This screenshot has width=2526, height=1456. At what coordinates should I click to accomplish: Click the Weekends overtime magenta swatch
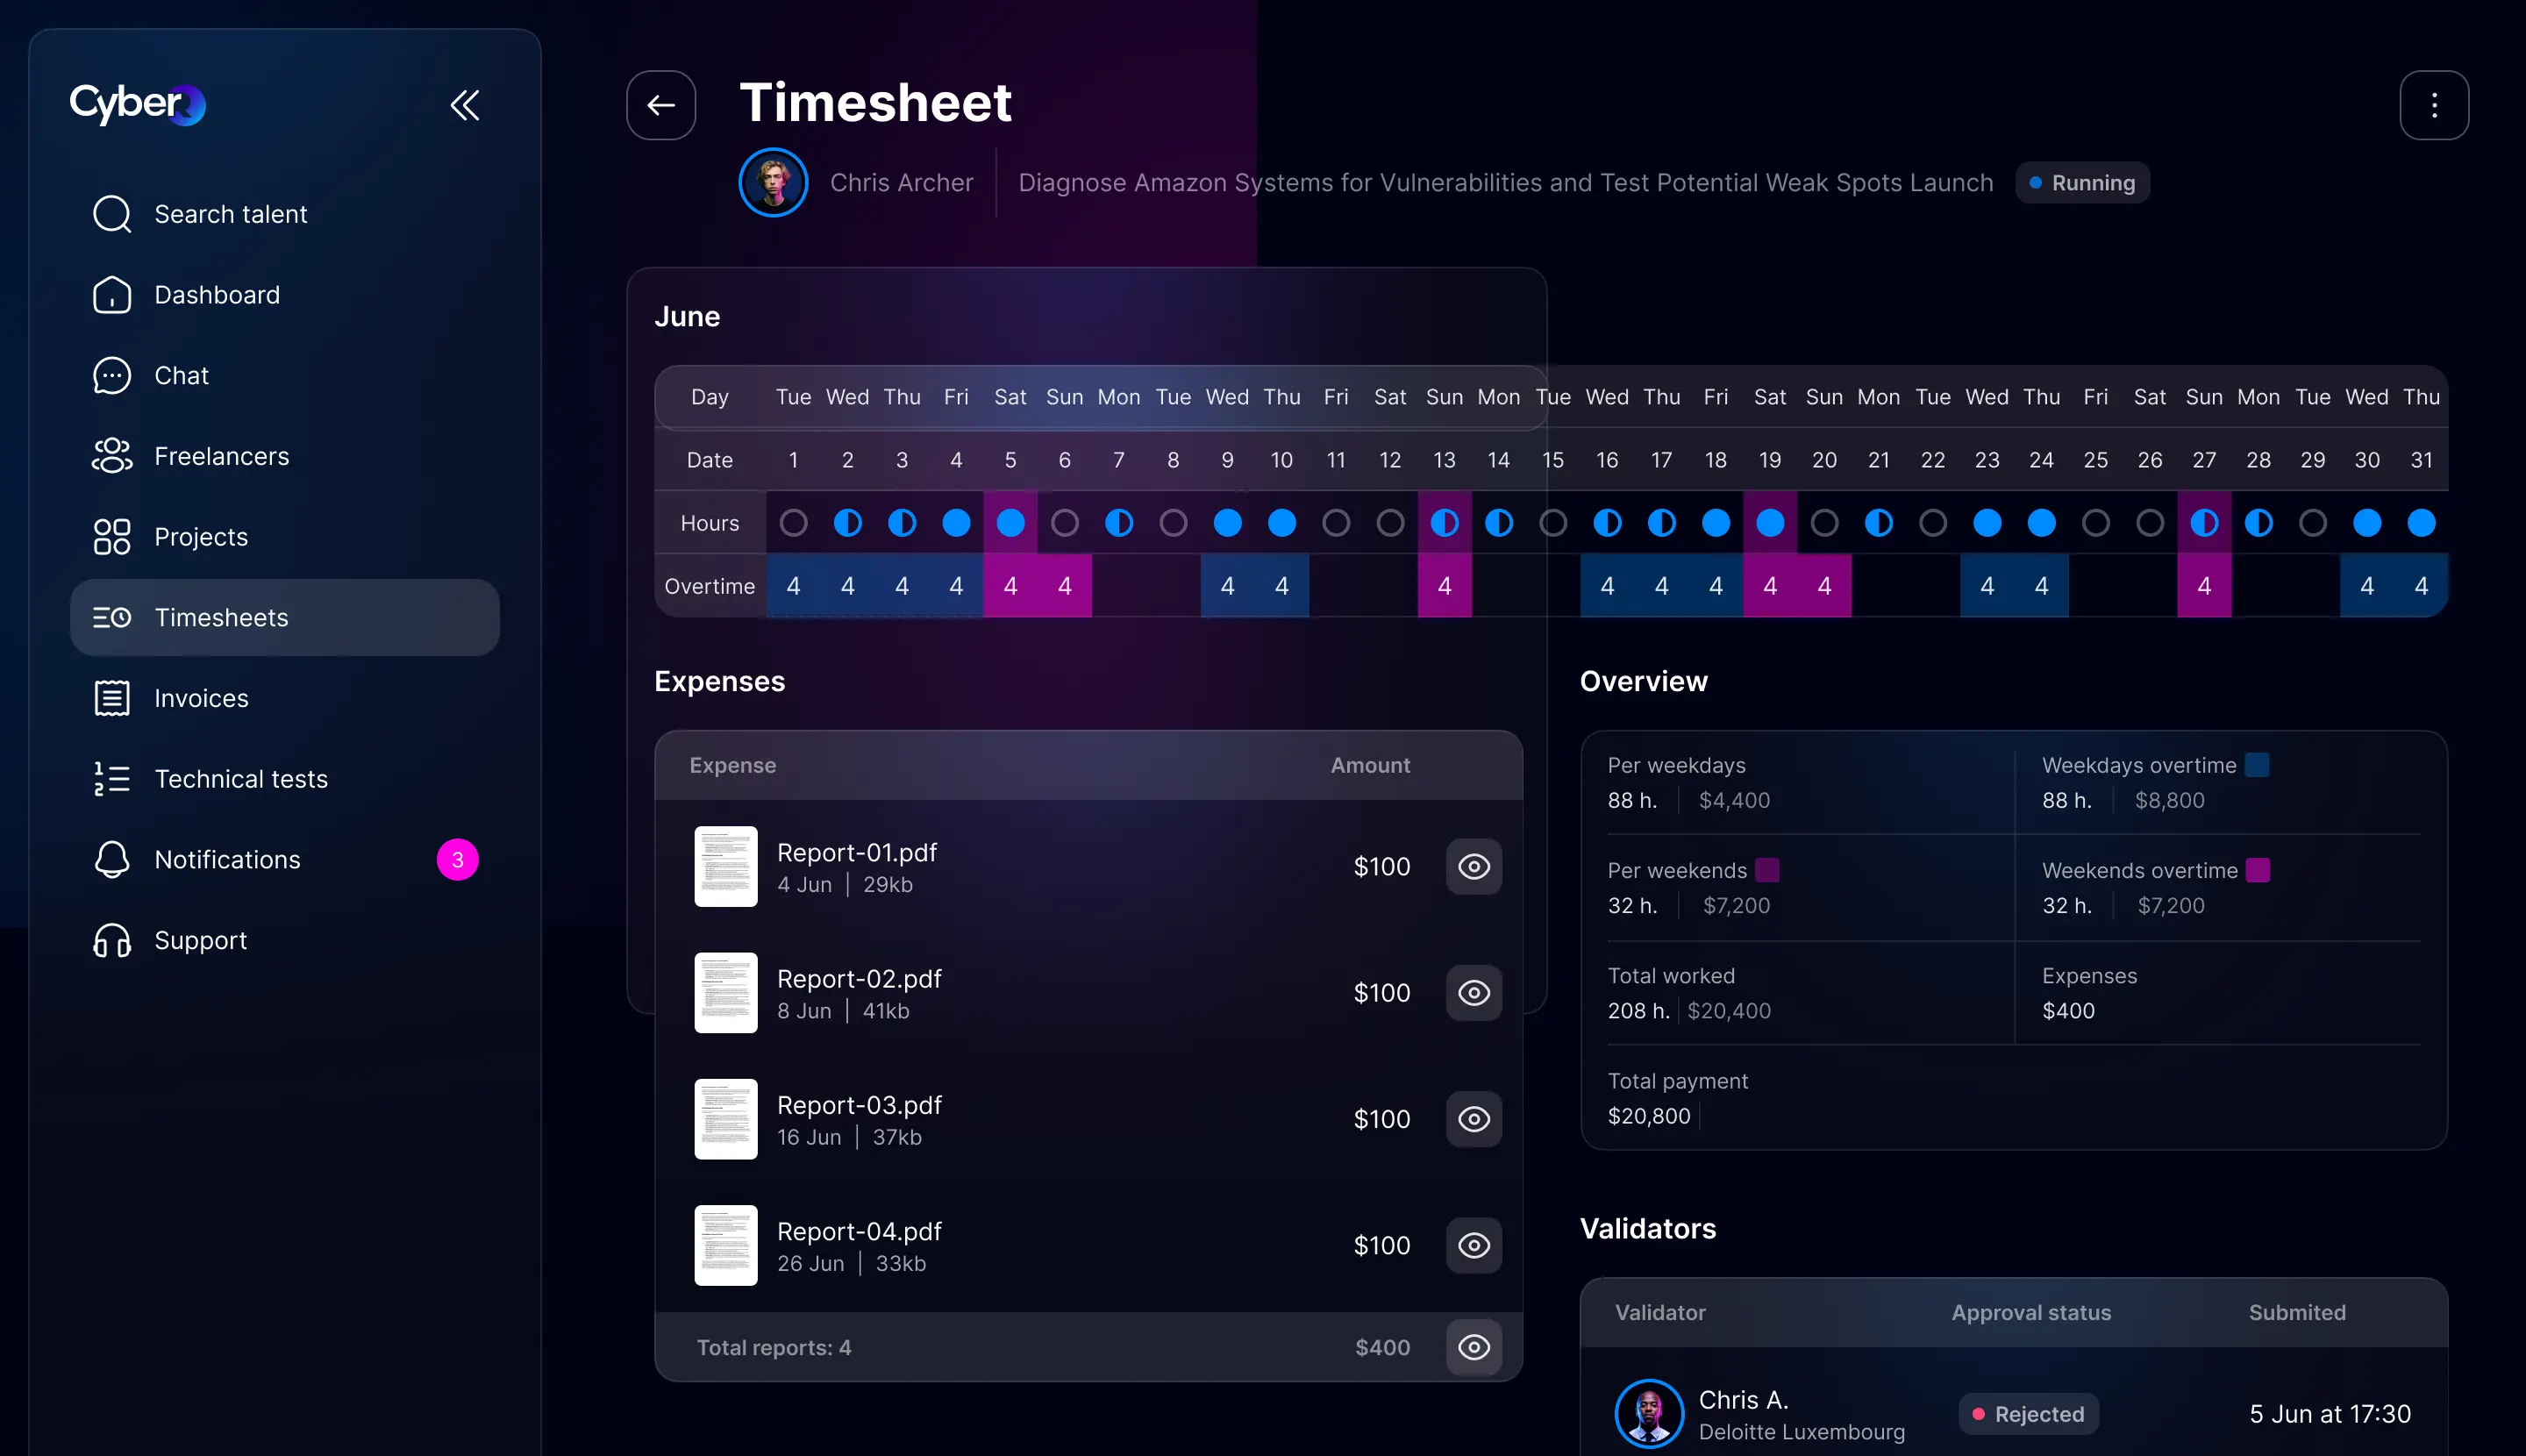pyautogui.click(x=2257, y=870)
